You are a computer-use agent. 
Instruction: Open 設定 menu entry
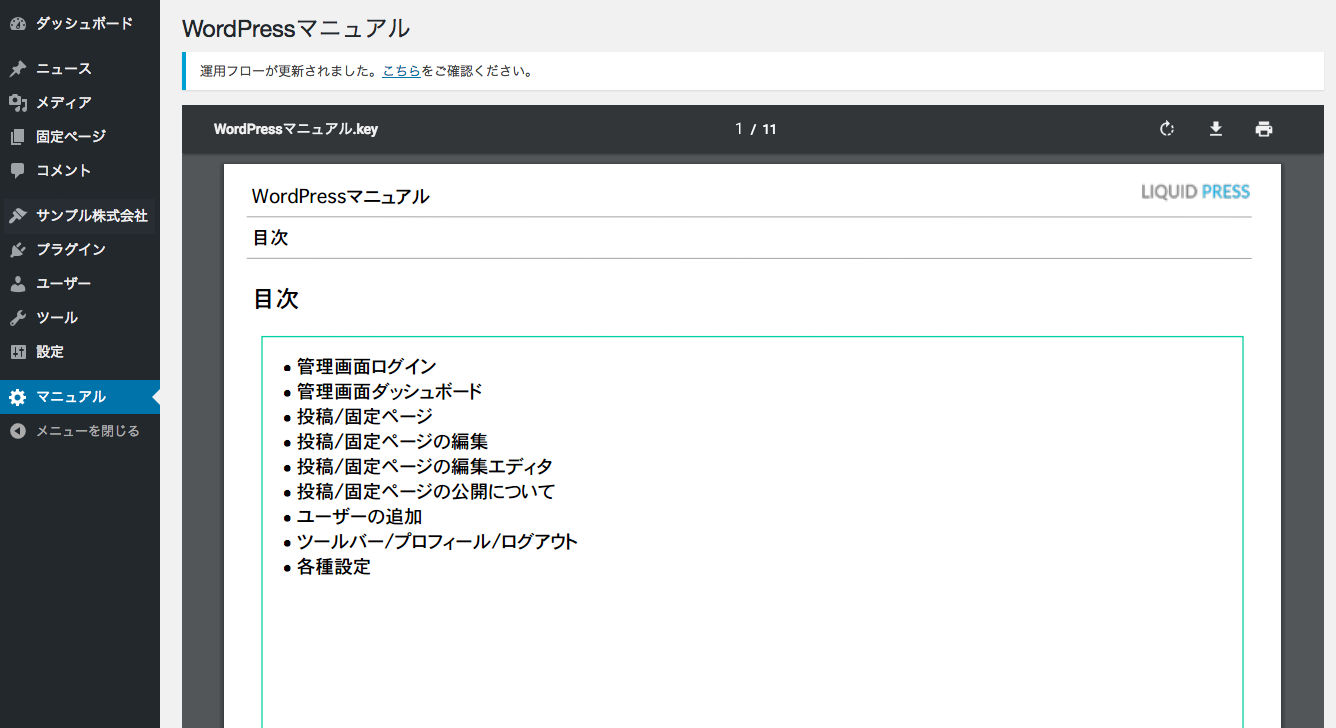[x=80, y=352]
